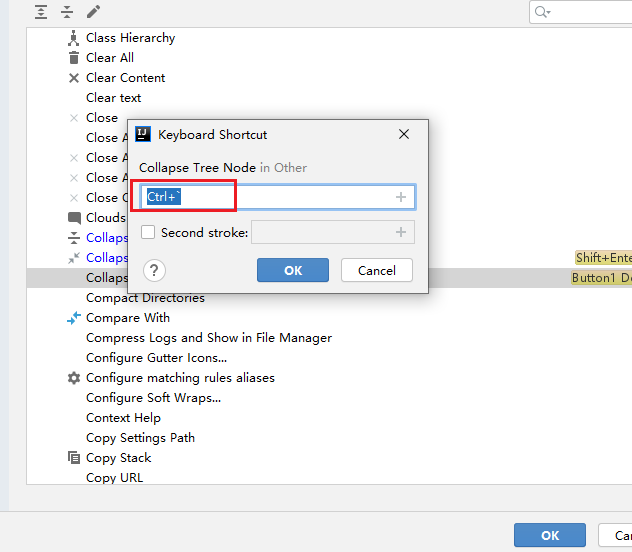The height and width of the screenshot is (552, 632).
Task: Click the grey X icon beside Close
Action: point(74,118)
